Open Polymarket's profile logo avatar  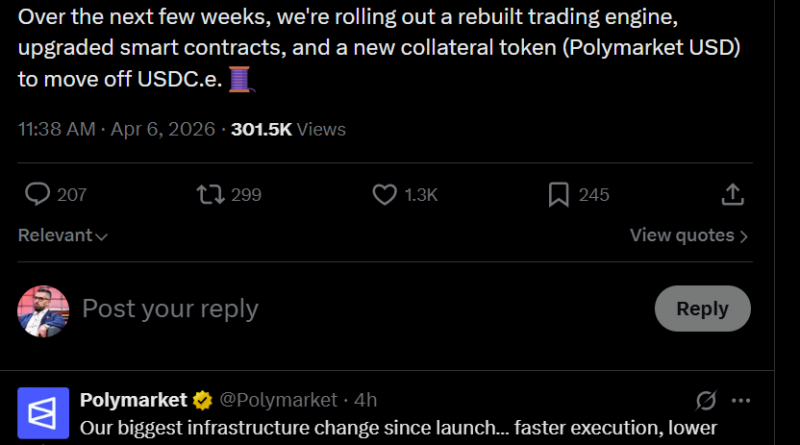tap(43, 412)
